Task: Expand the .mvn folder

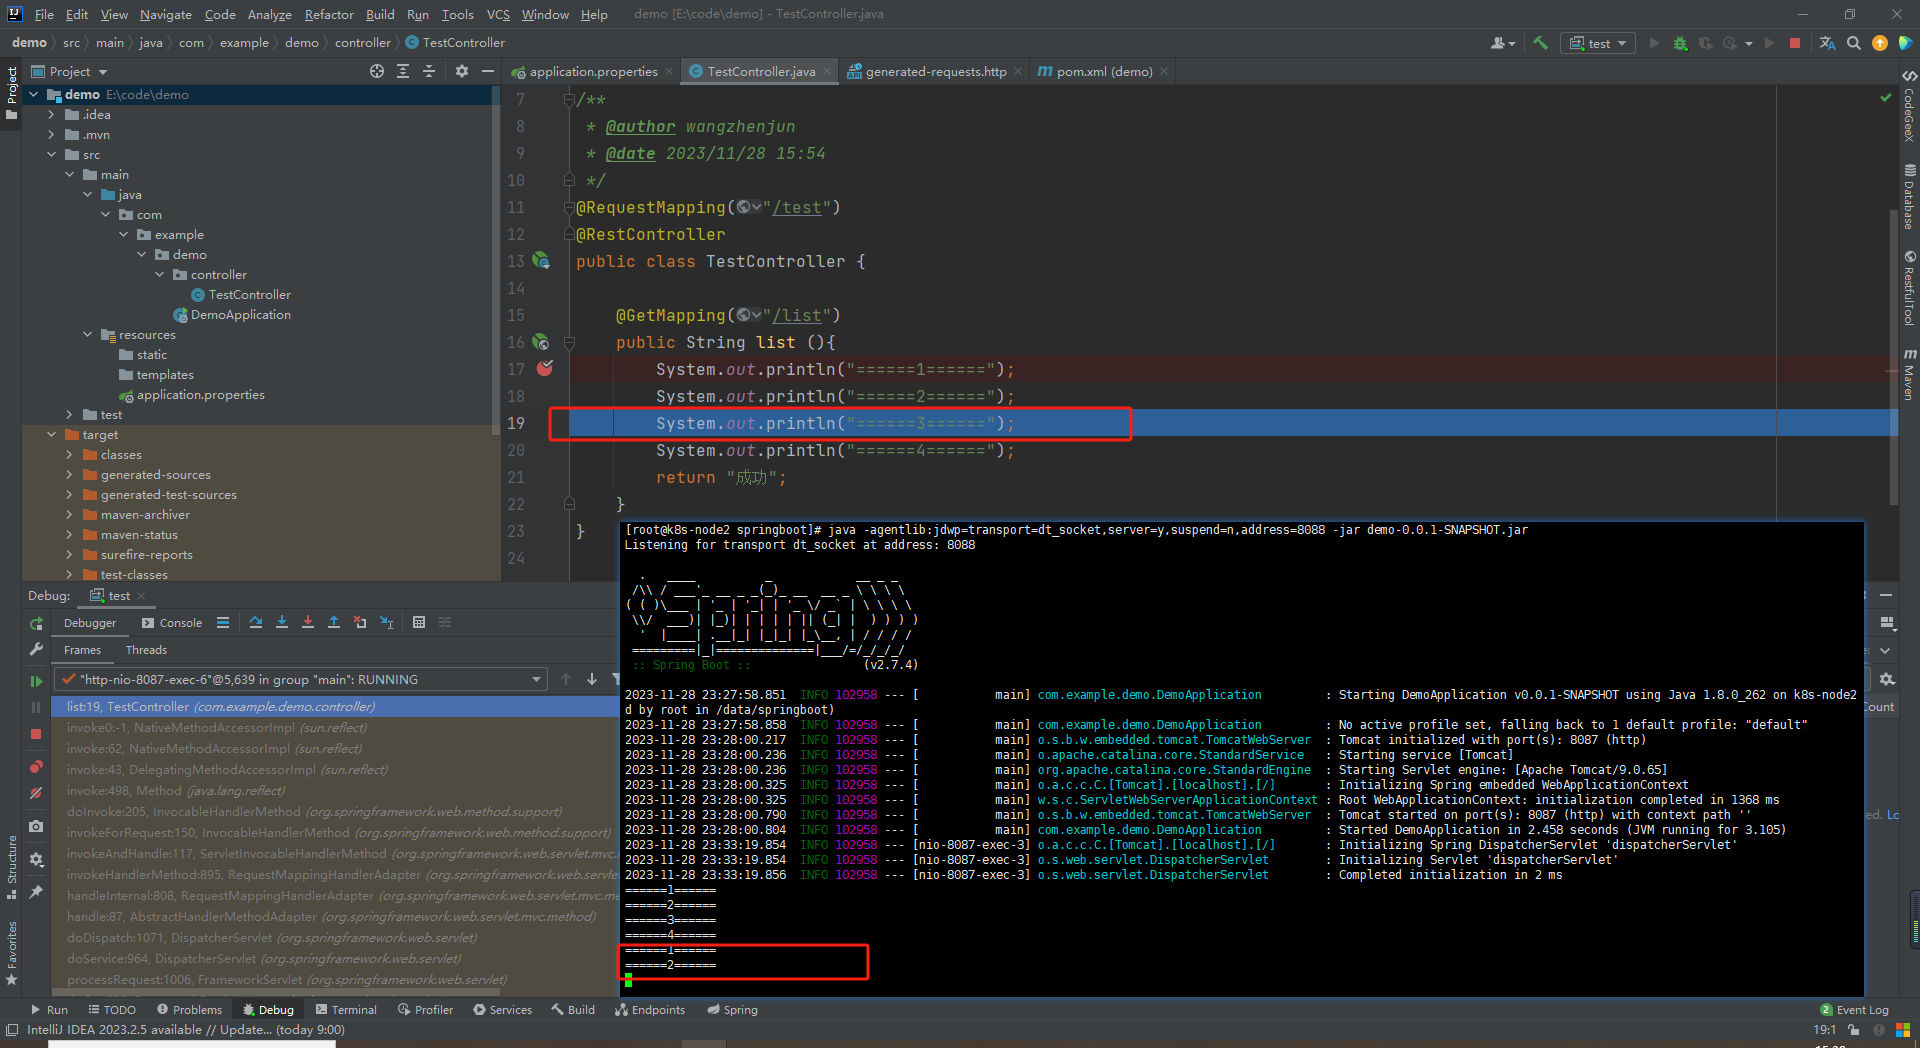Action: (x=51, y=135)
